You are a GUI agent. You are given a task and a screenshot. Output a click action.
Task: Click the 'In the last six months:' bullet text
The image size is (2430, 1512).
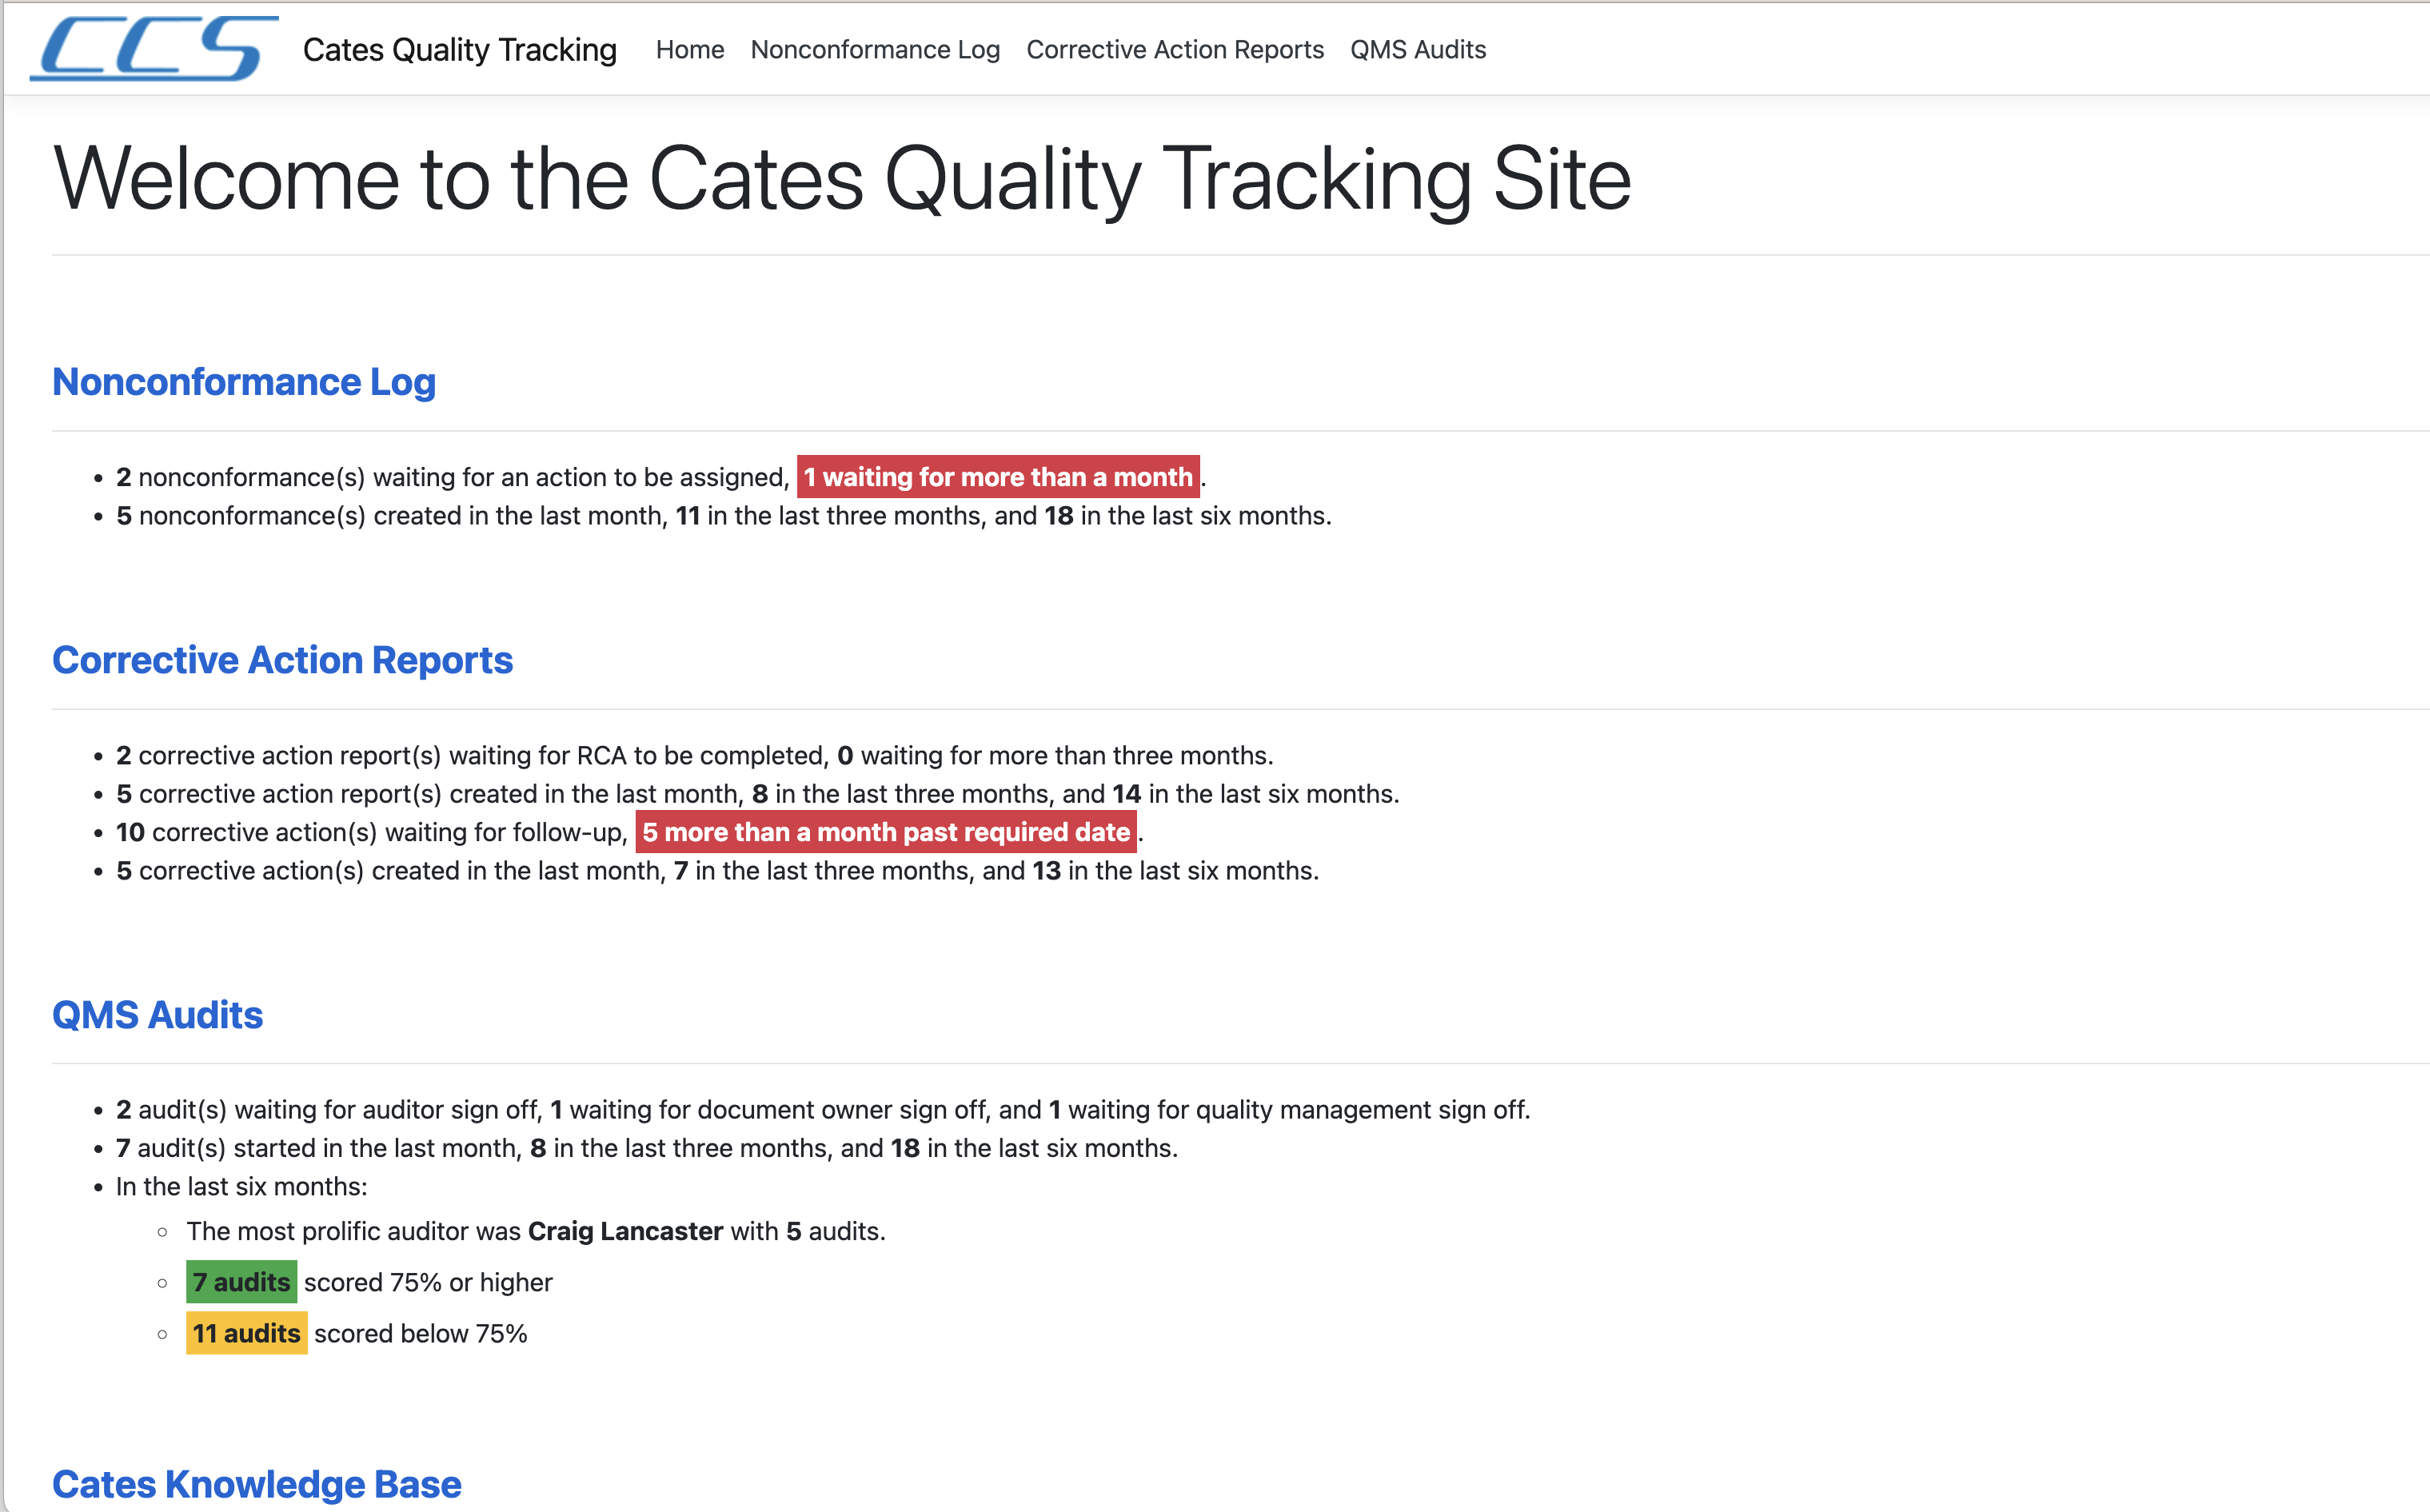point(241,1187)
